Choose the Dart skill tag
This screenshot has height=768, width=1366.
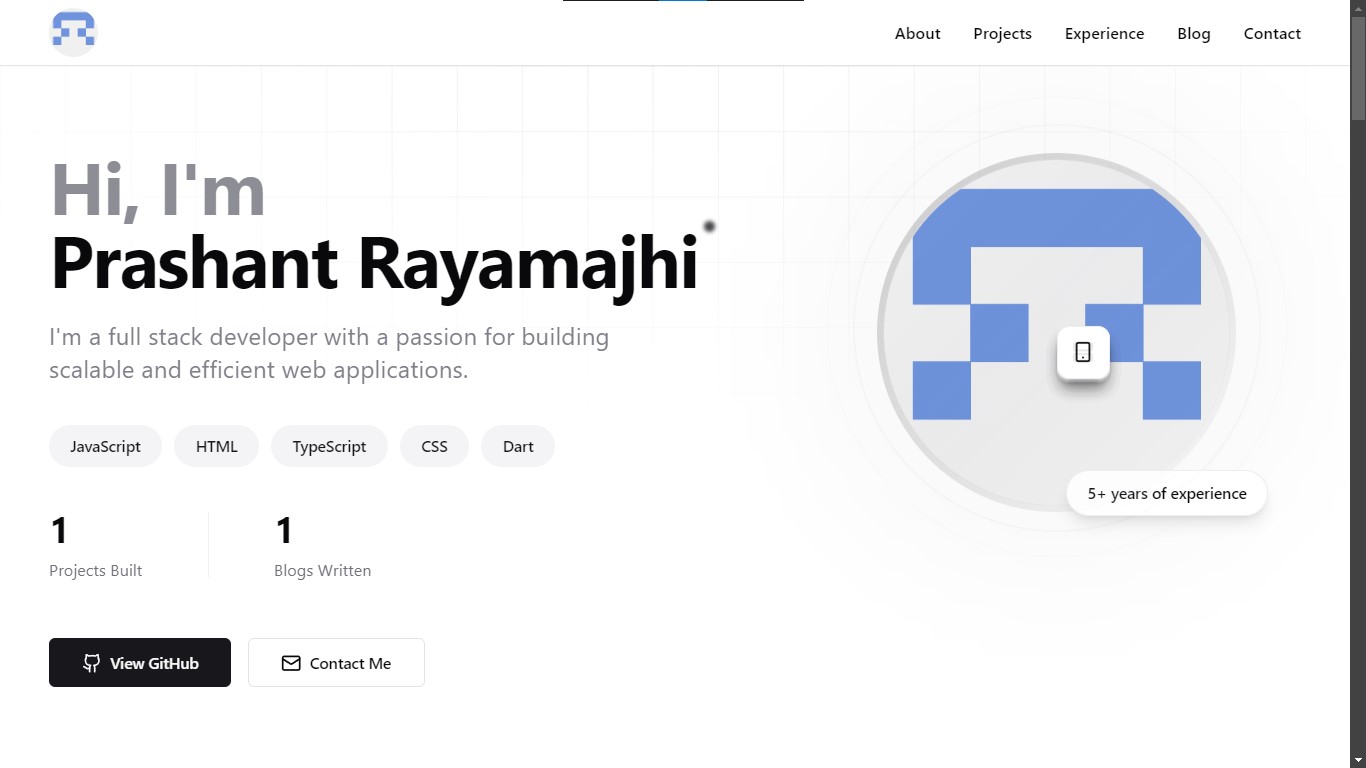pos(518,446)
